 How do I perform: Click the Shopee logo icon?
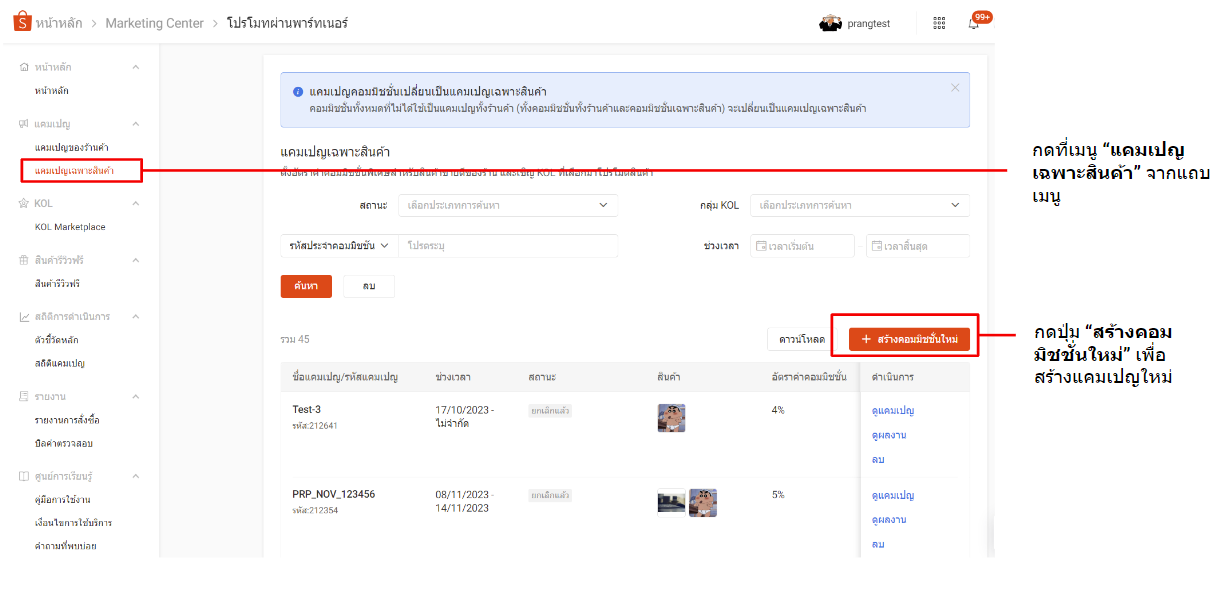(x=21, y=21)
